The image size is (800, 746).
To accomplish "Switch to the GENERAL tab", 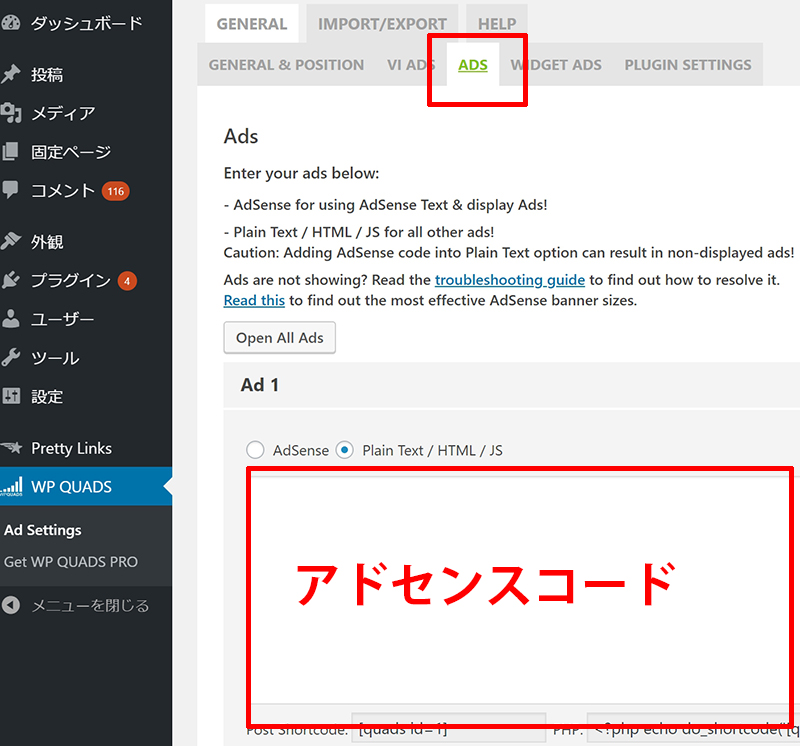I will click(252, 24).
